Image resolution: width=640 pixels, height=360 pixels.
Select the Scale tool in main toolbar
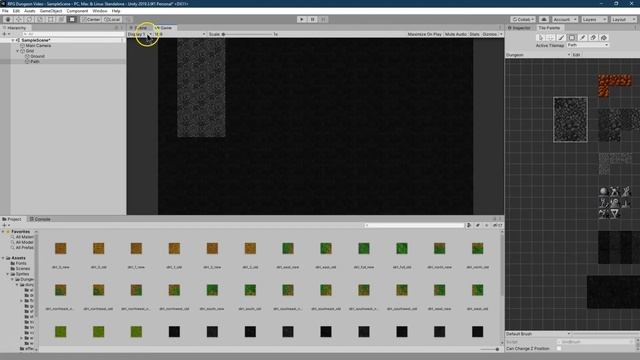tap(40, 19)
